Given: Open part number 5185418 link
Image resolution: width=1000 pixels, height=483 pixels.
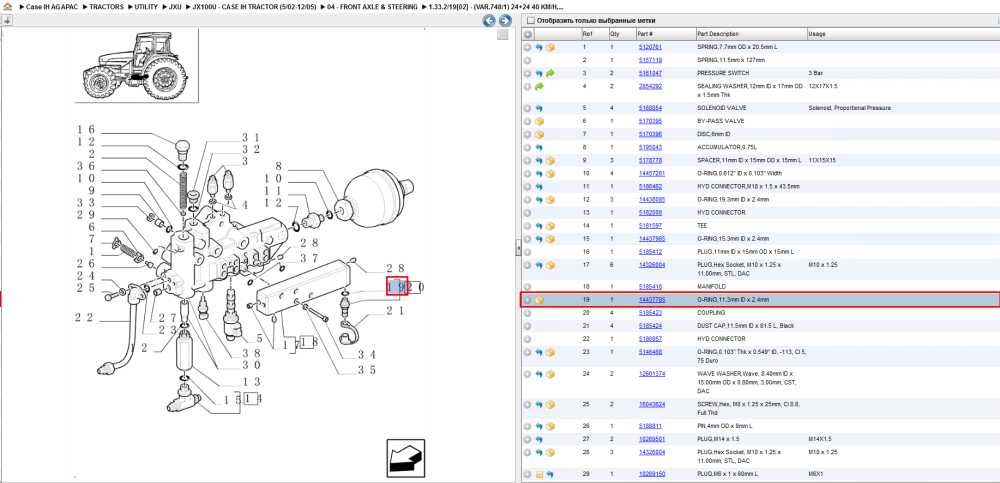Looking at the screenshot, I should tap(650, 286).
